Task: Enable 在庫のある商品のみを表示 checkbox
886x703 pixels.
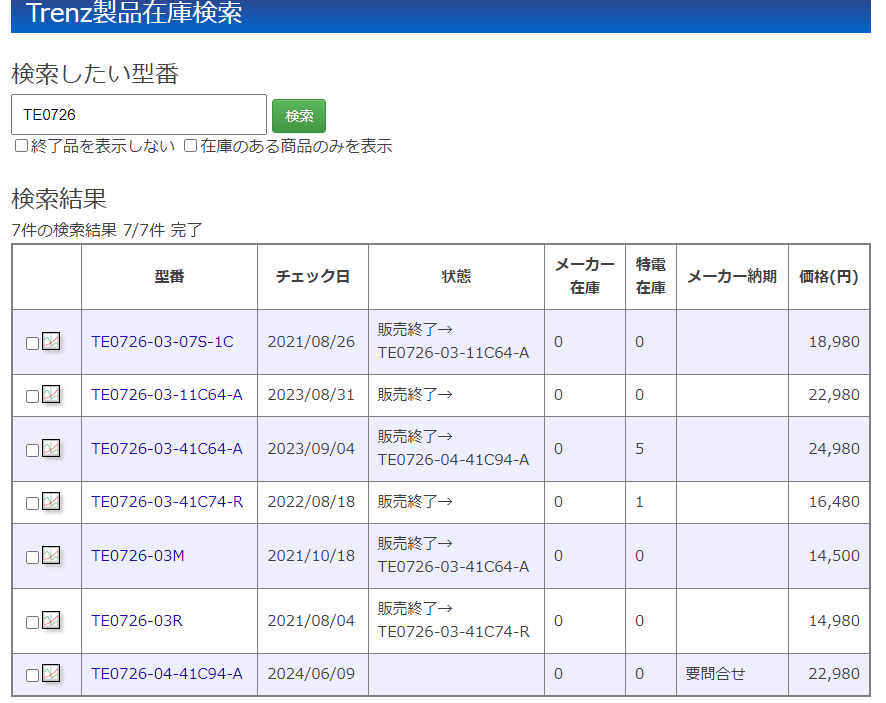Action: pos(191,146)
